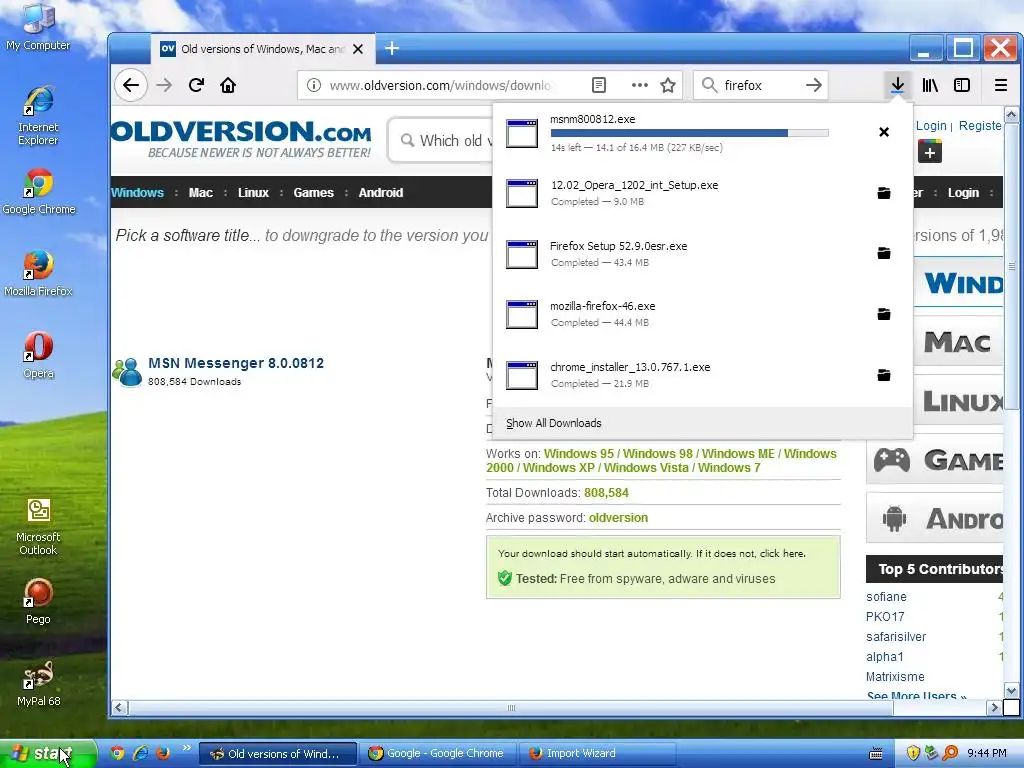Open the Firefox home page icon

click(228, 85)
